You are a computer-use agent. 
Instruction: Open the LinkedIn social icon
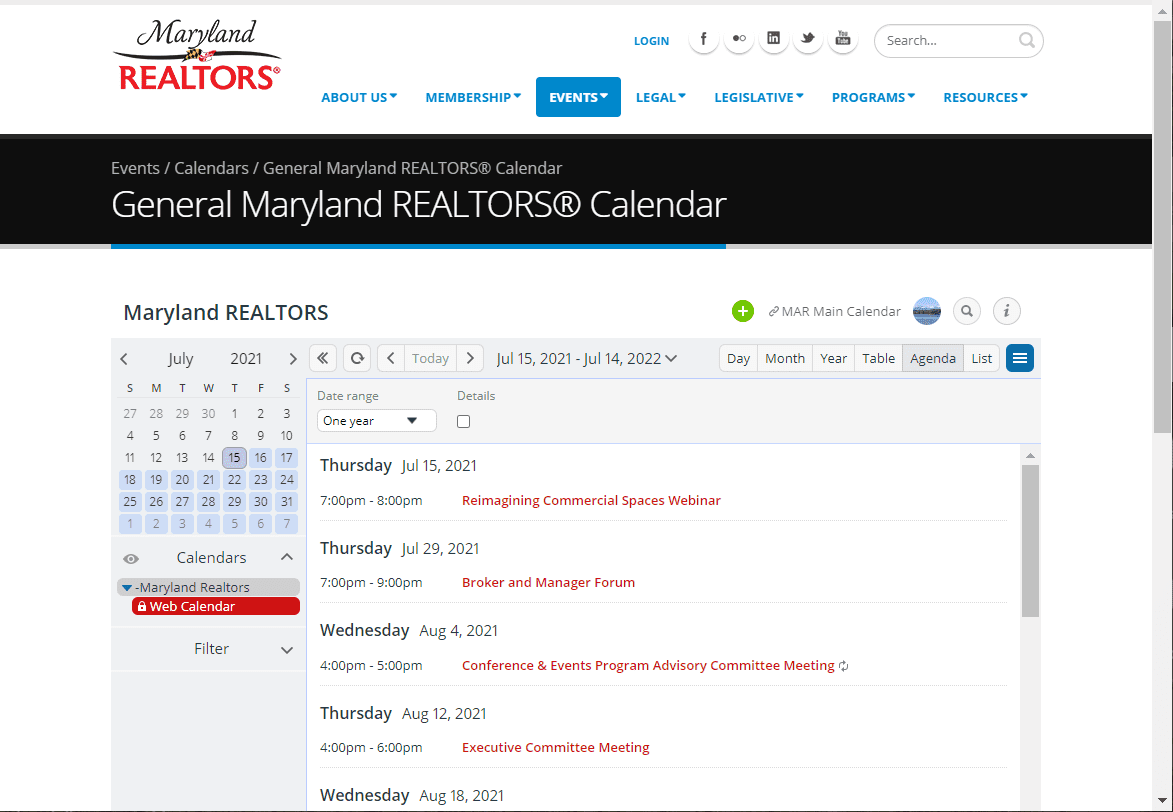point(773,40)
